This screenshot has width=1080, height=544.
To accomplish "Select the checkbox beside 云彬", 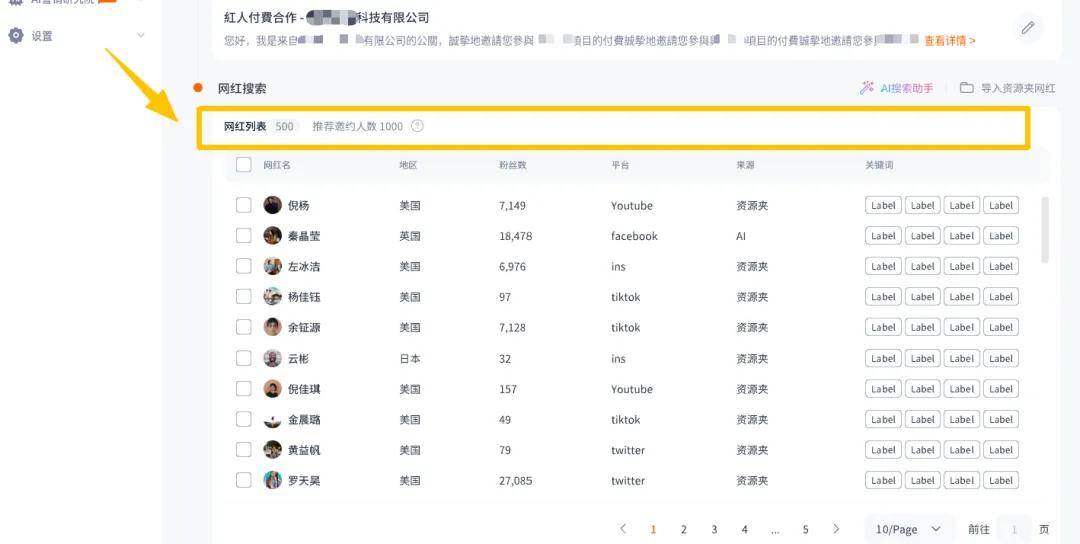I will (x=244, y=358).
